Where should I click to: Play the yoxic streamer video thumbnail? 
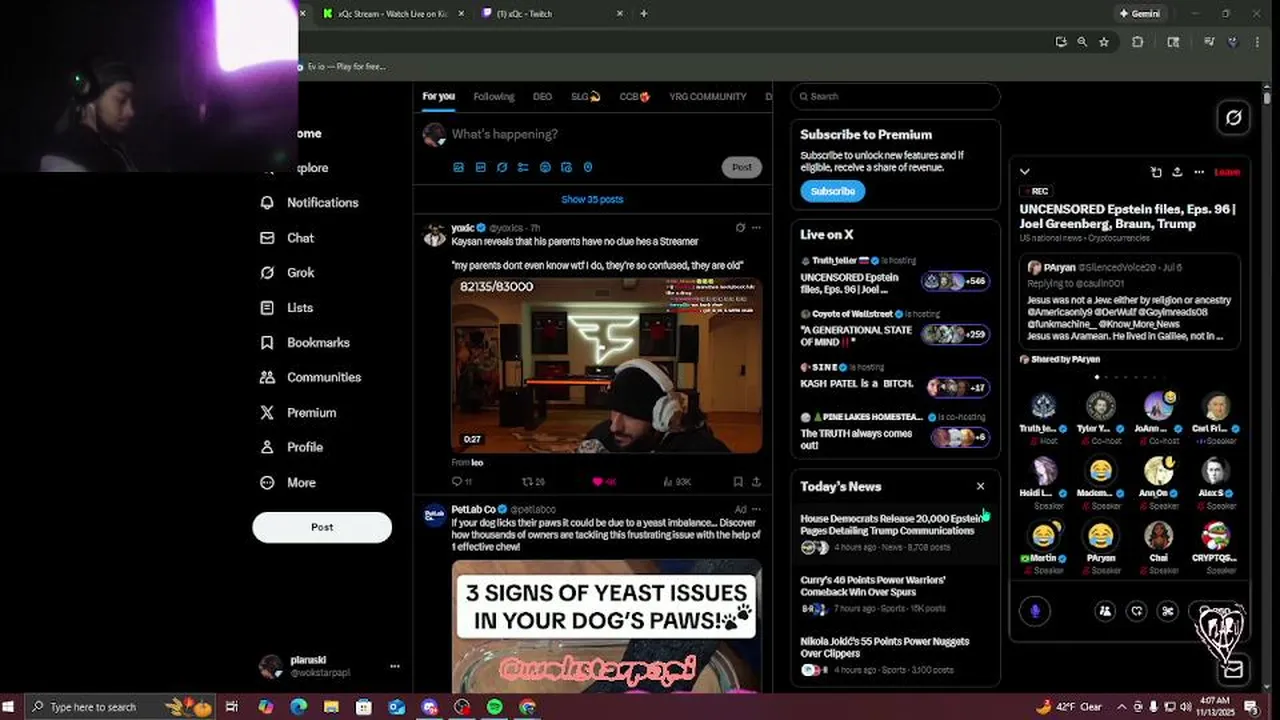tap(606, 365)
